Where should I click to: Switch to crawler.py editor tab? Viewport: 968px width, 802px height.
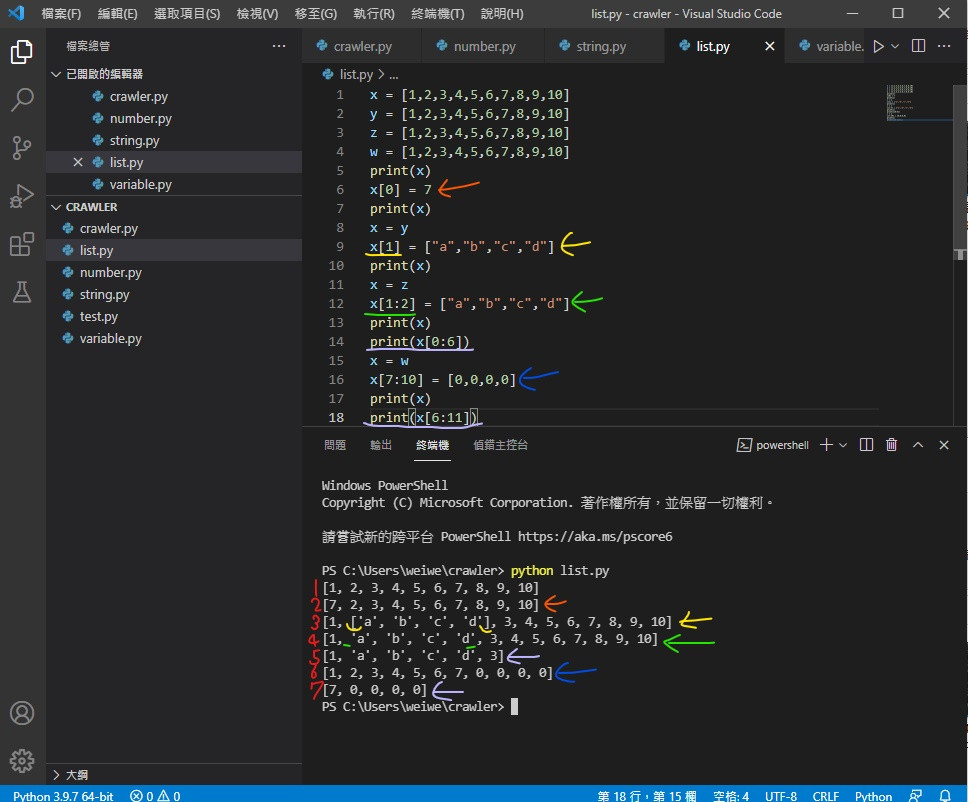362,46
